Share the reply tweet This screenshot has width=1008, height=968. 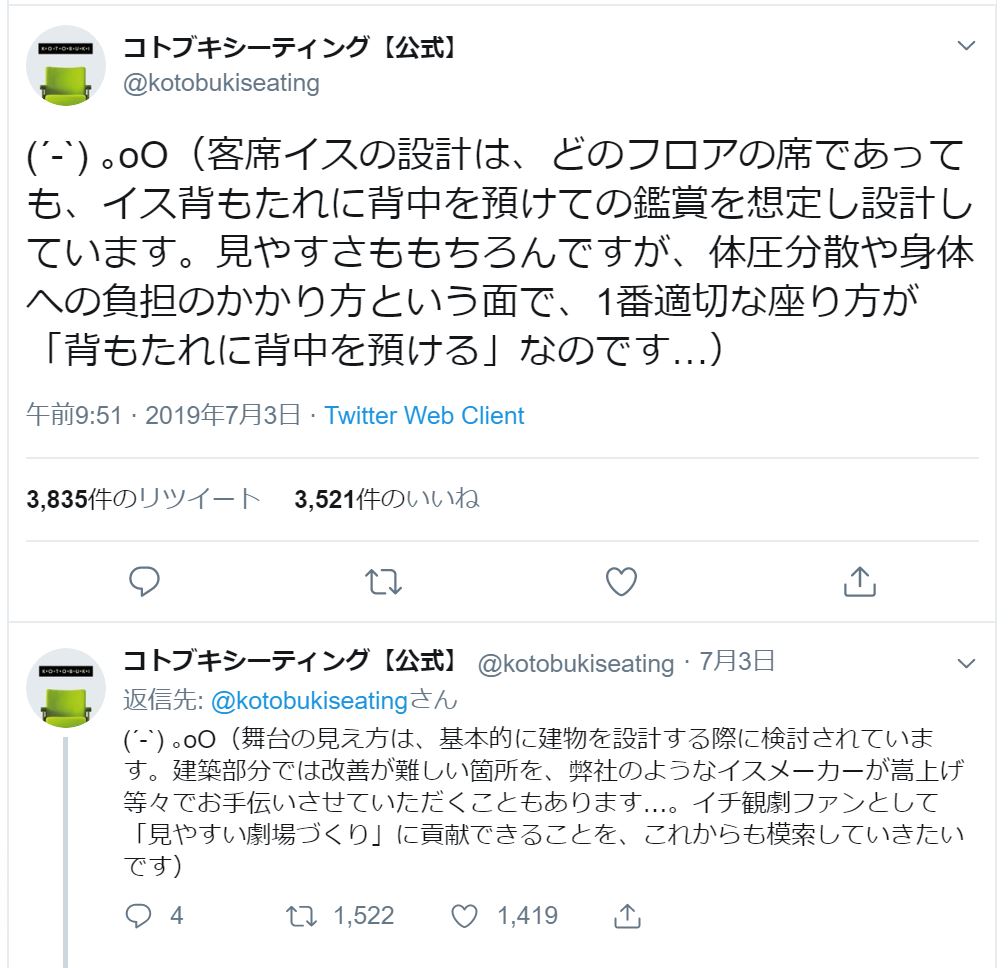(626, 915)
